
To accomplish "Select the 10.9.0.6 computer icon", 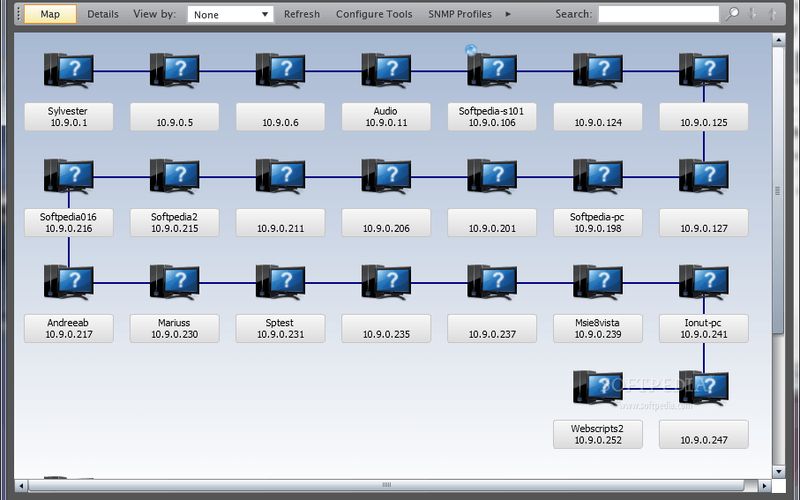I will tap(281, 70).
